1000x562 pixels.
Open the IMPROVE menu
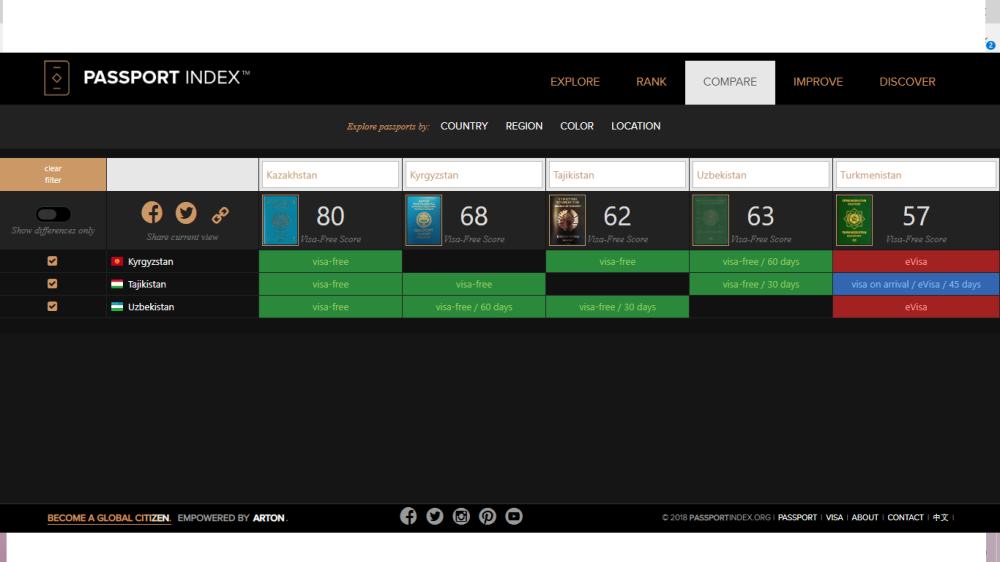pyautogui.click(x=818, y=82)
